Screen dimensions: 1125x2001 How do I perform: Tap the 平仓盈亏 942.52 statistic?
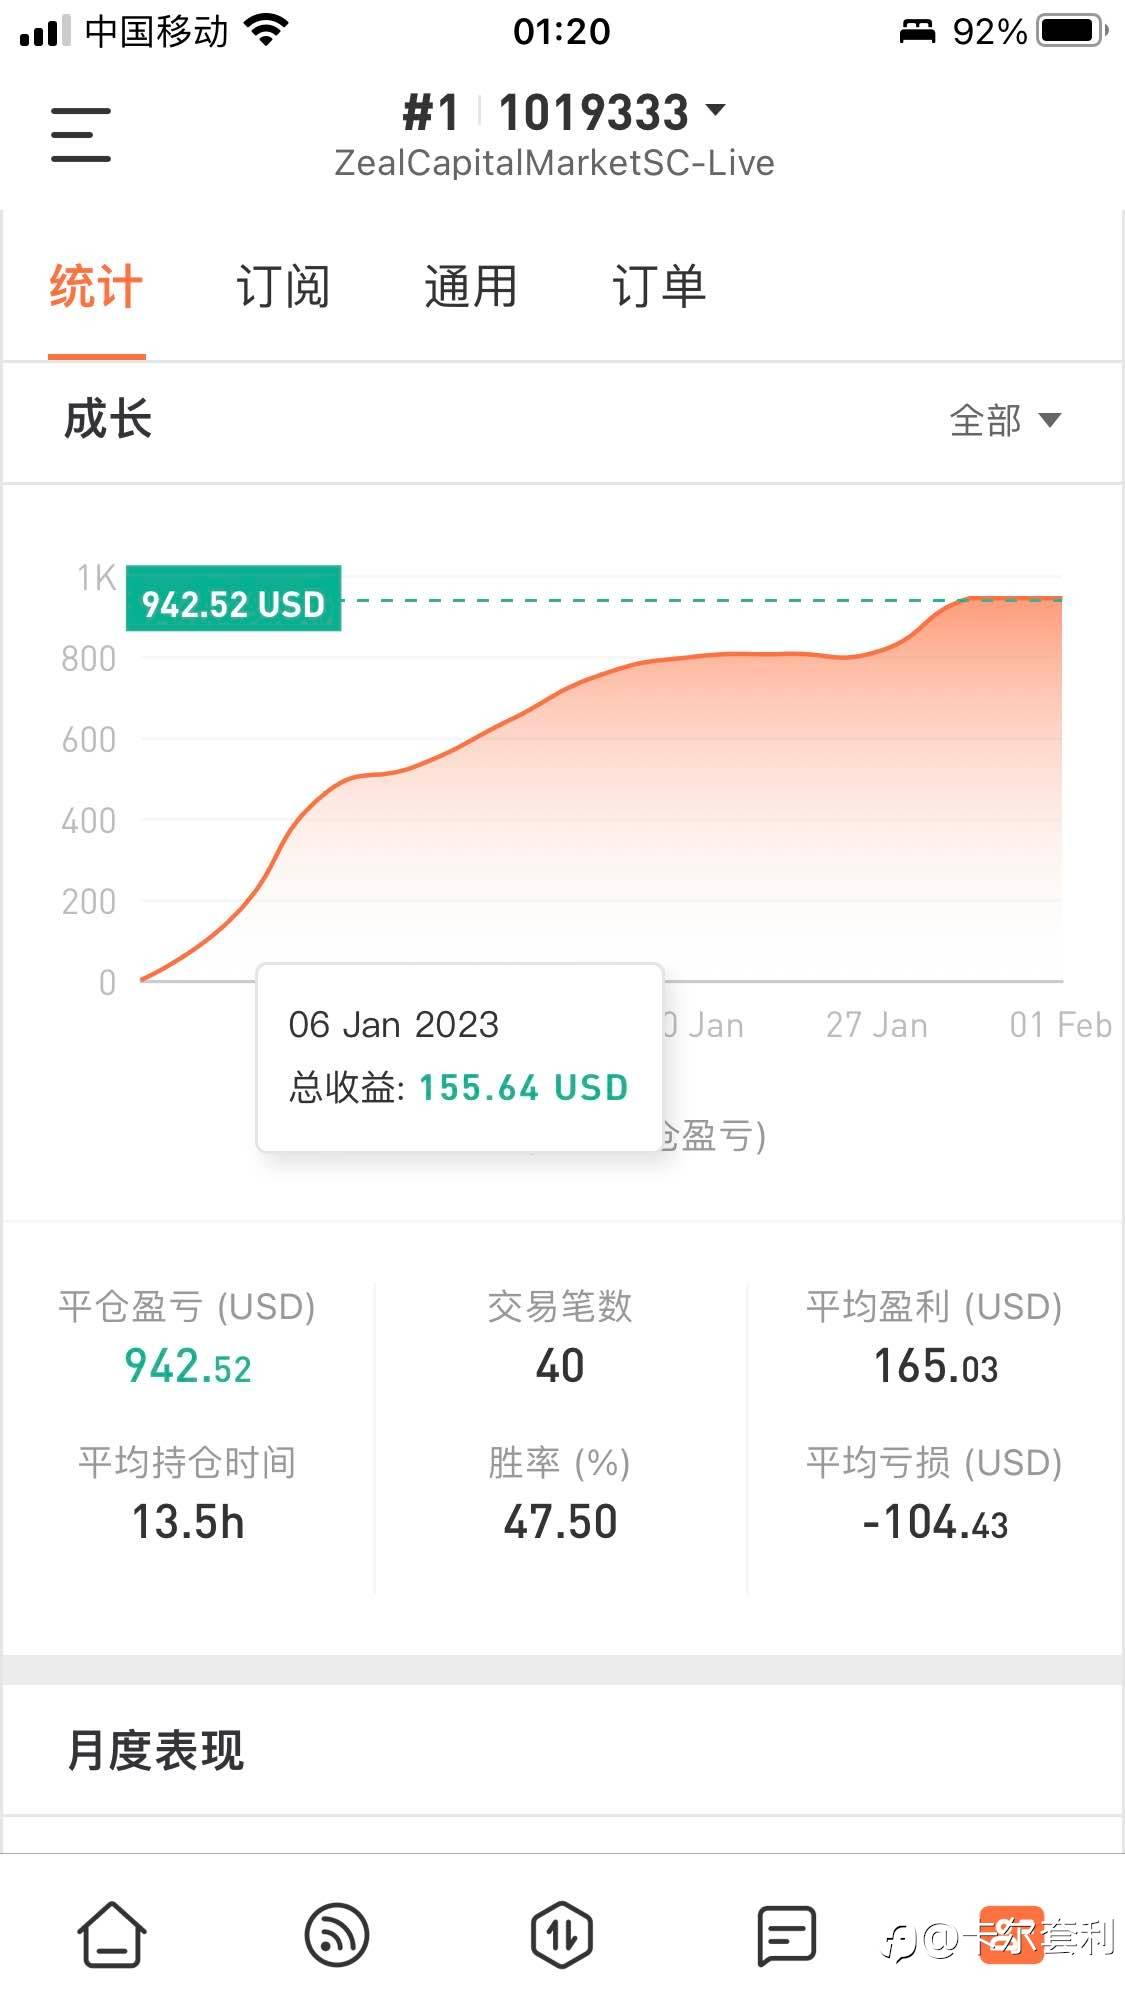click(187, 1366)
